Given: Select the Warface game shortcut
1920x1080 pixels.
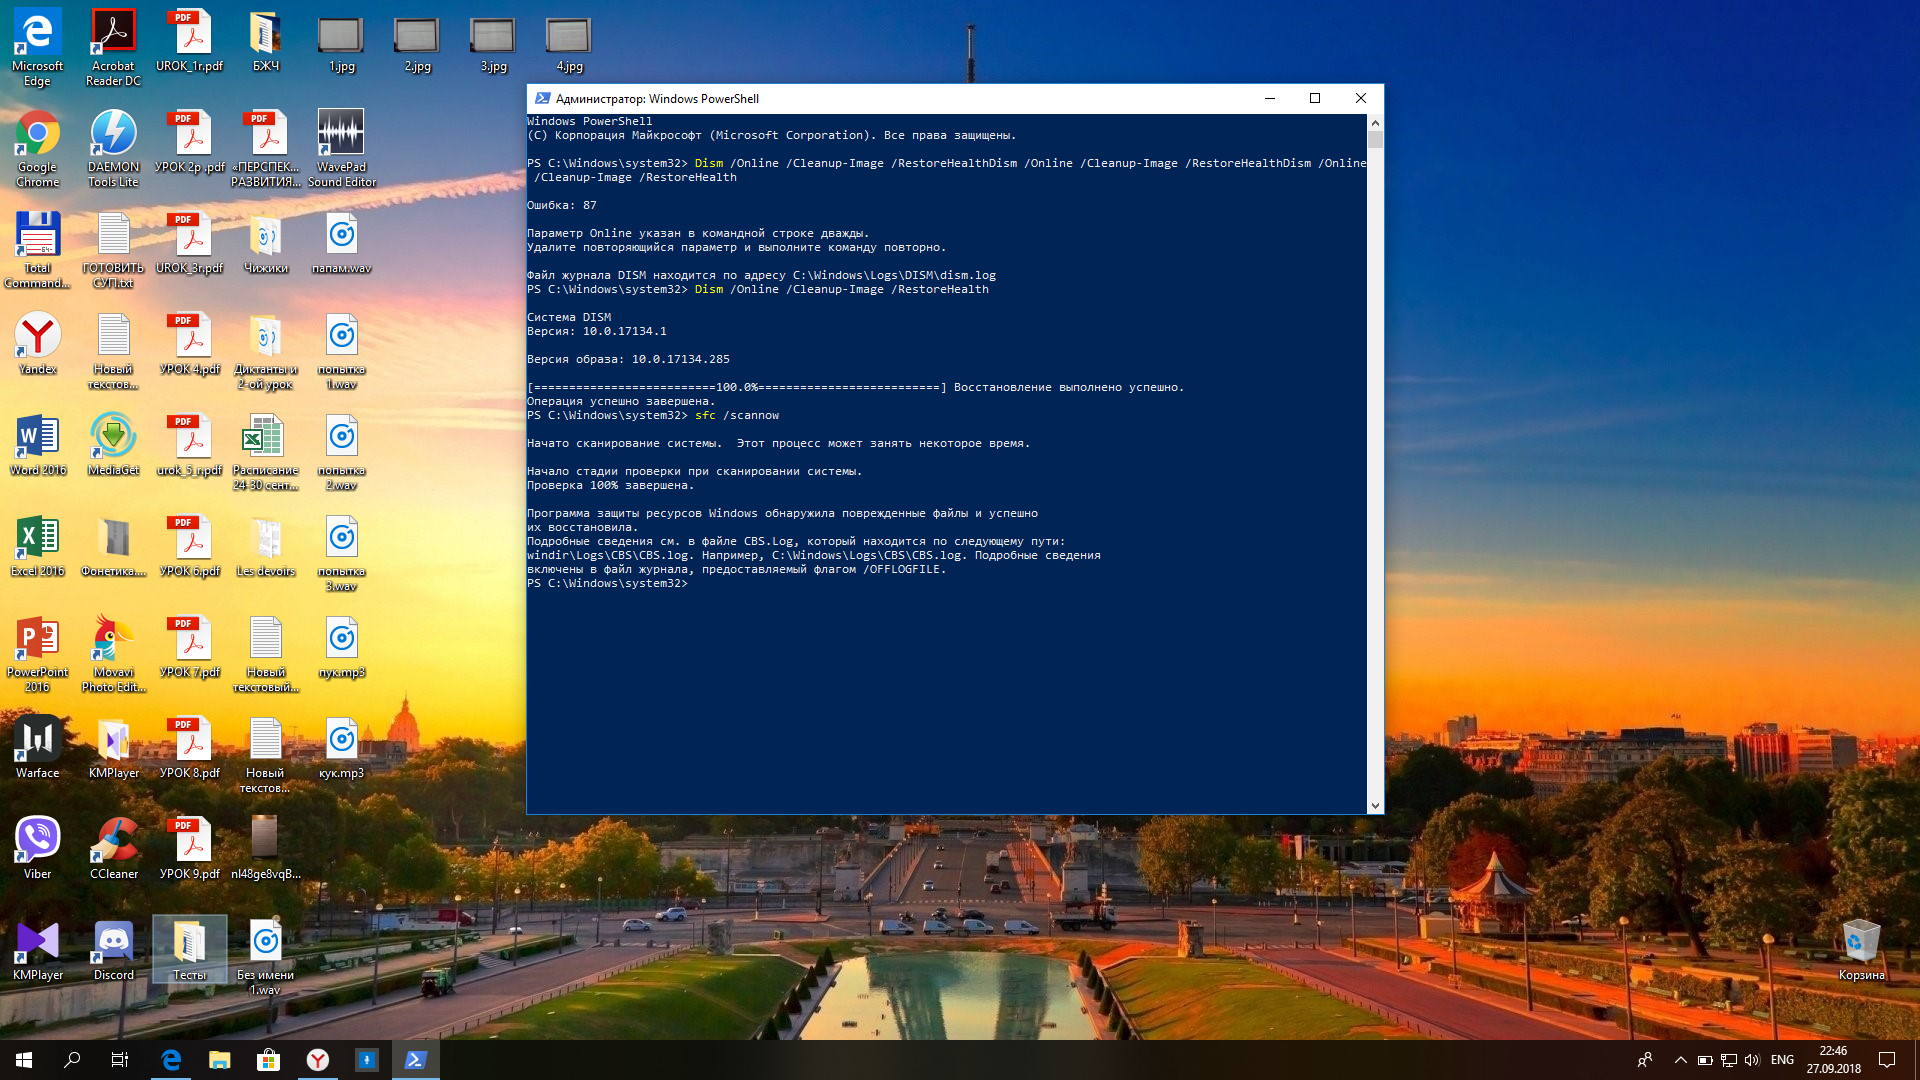Looking at the screenshot, I should 37,740.
